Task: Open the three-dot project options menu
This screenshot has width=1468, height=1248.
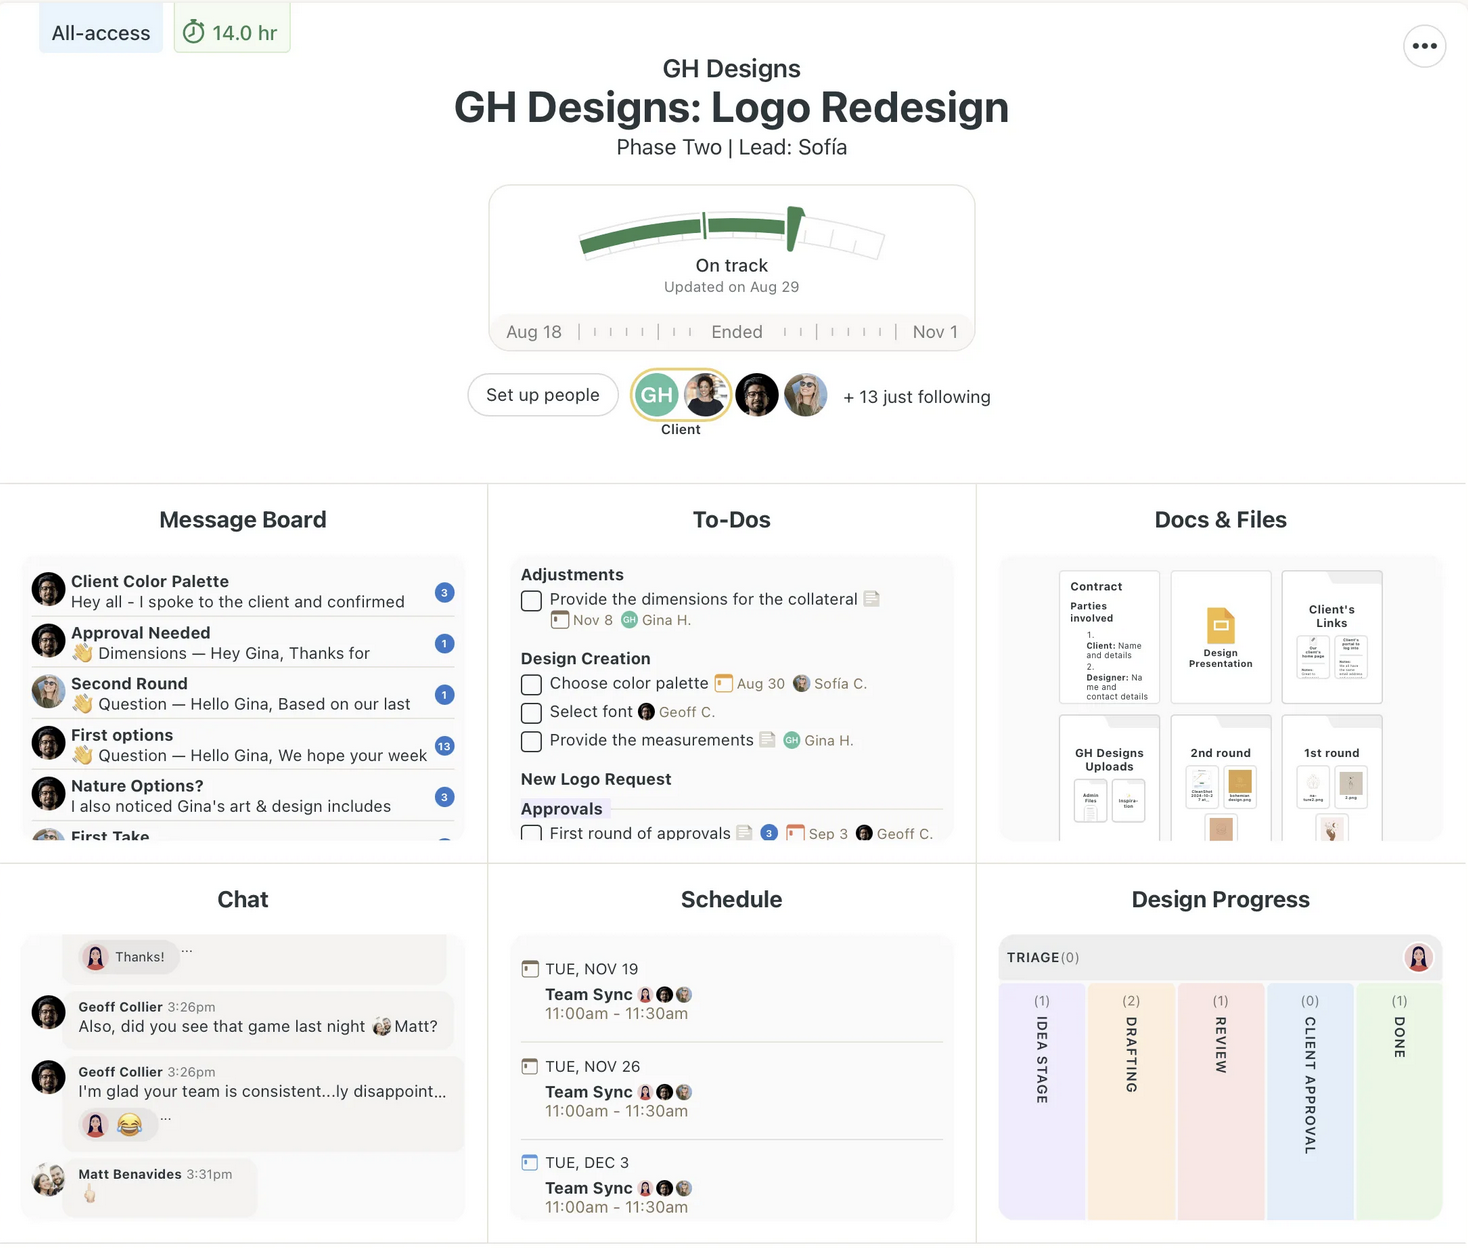Action: 1424,46
